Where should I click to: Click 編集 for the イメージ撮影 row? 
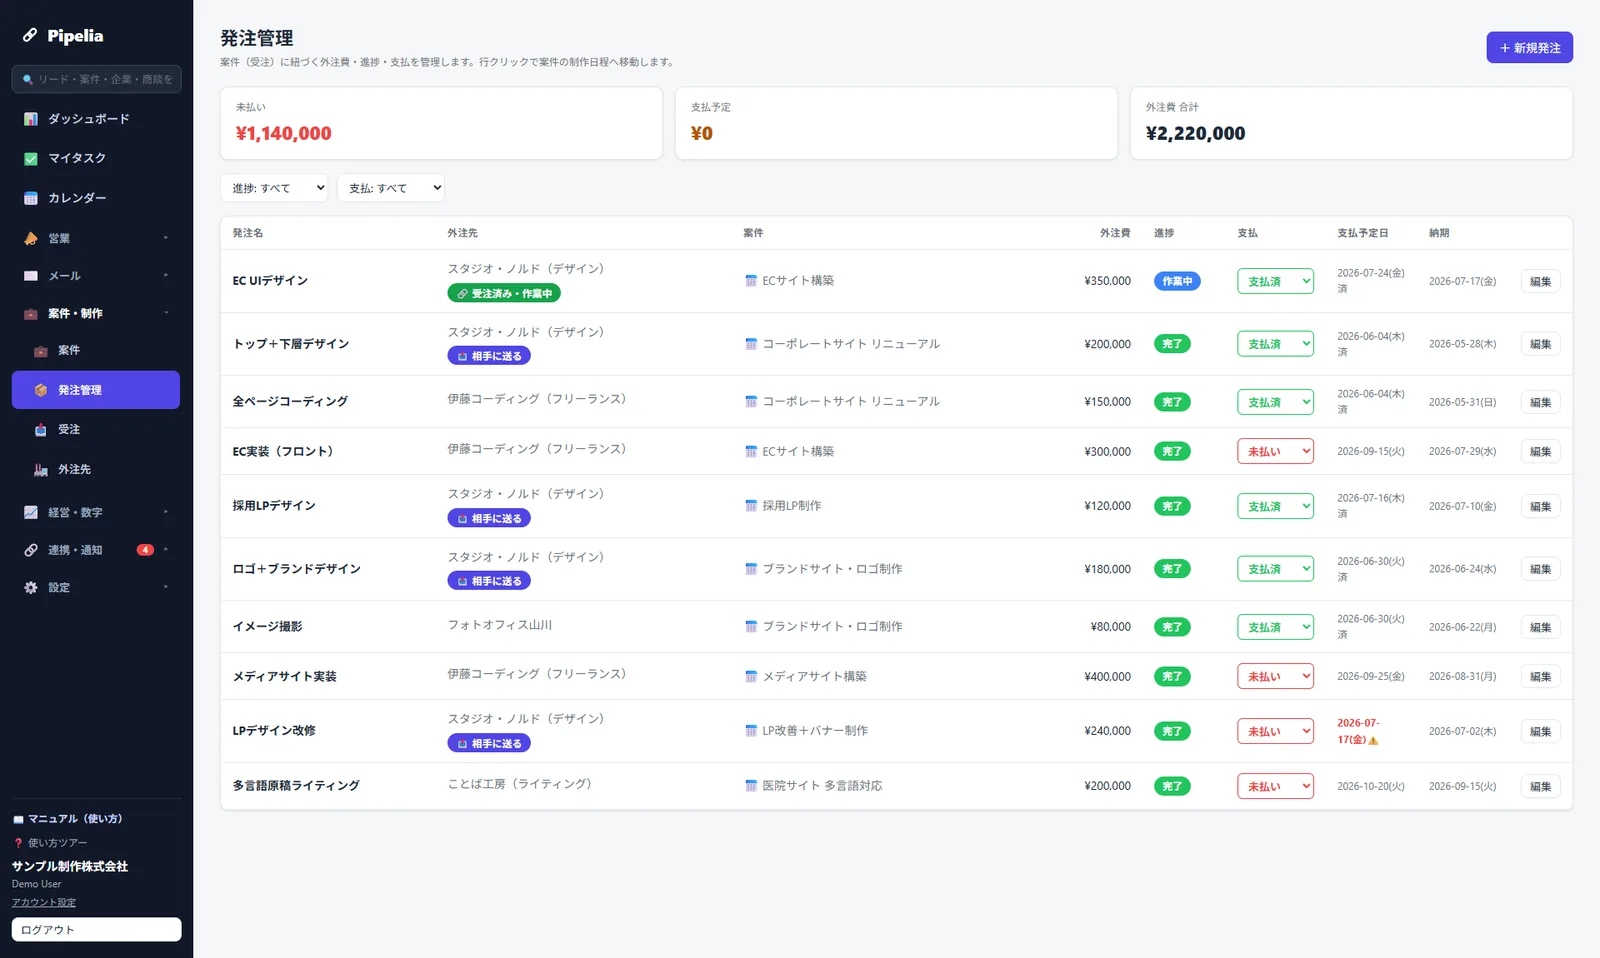pyautogui.click(x=1540, y=627)
